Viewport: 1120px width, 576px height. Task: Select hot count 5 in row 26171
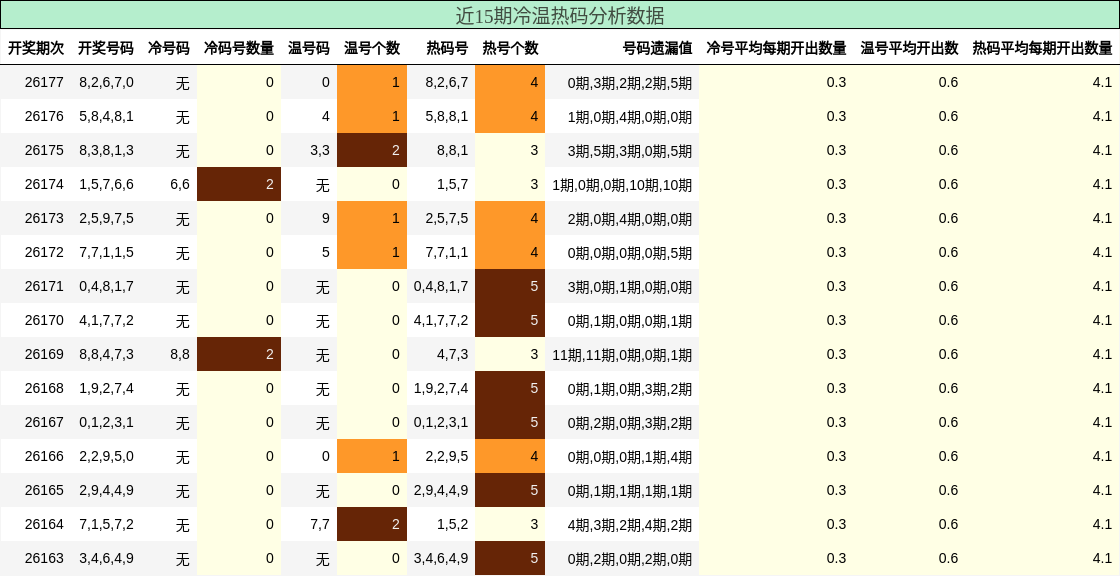(x=510, y=286)
